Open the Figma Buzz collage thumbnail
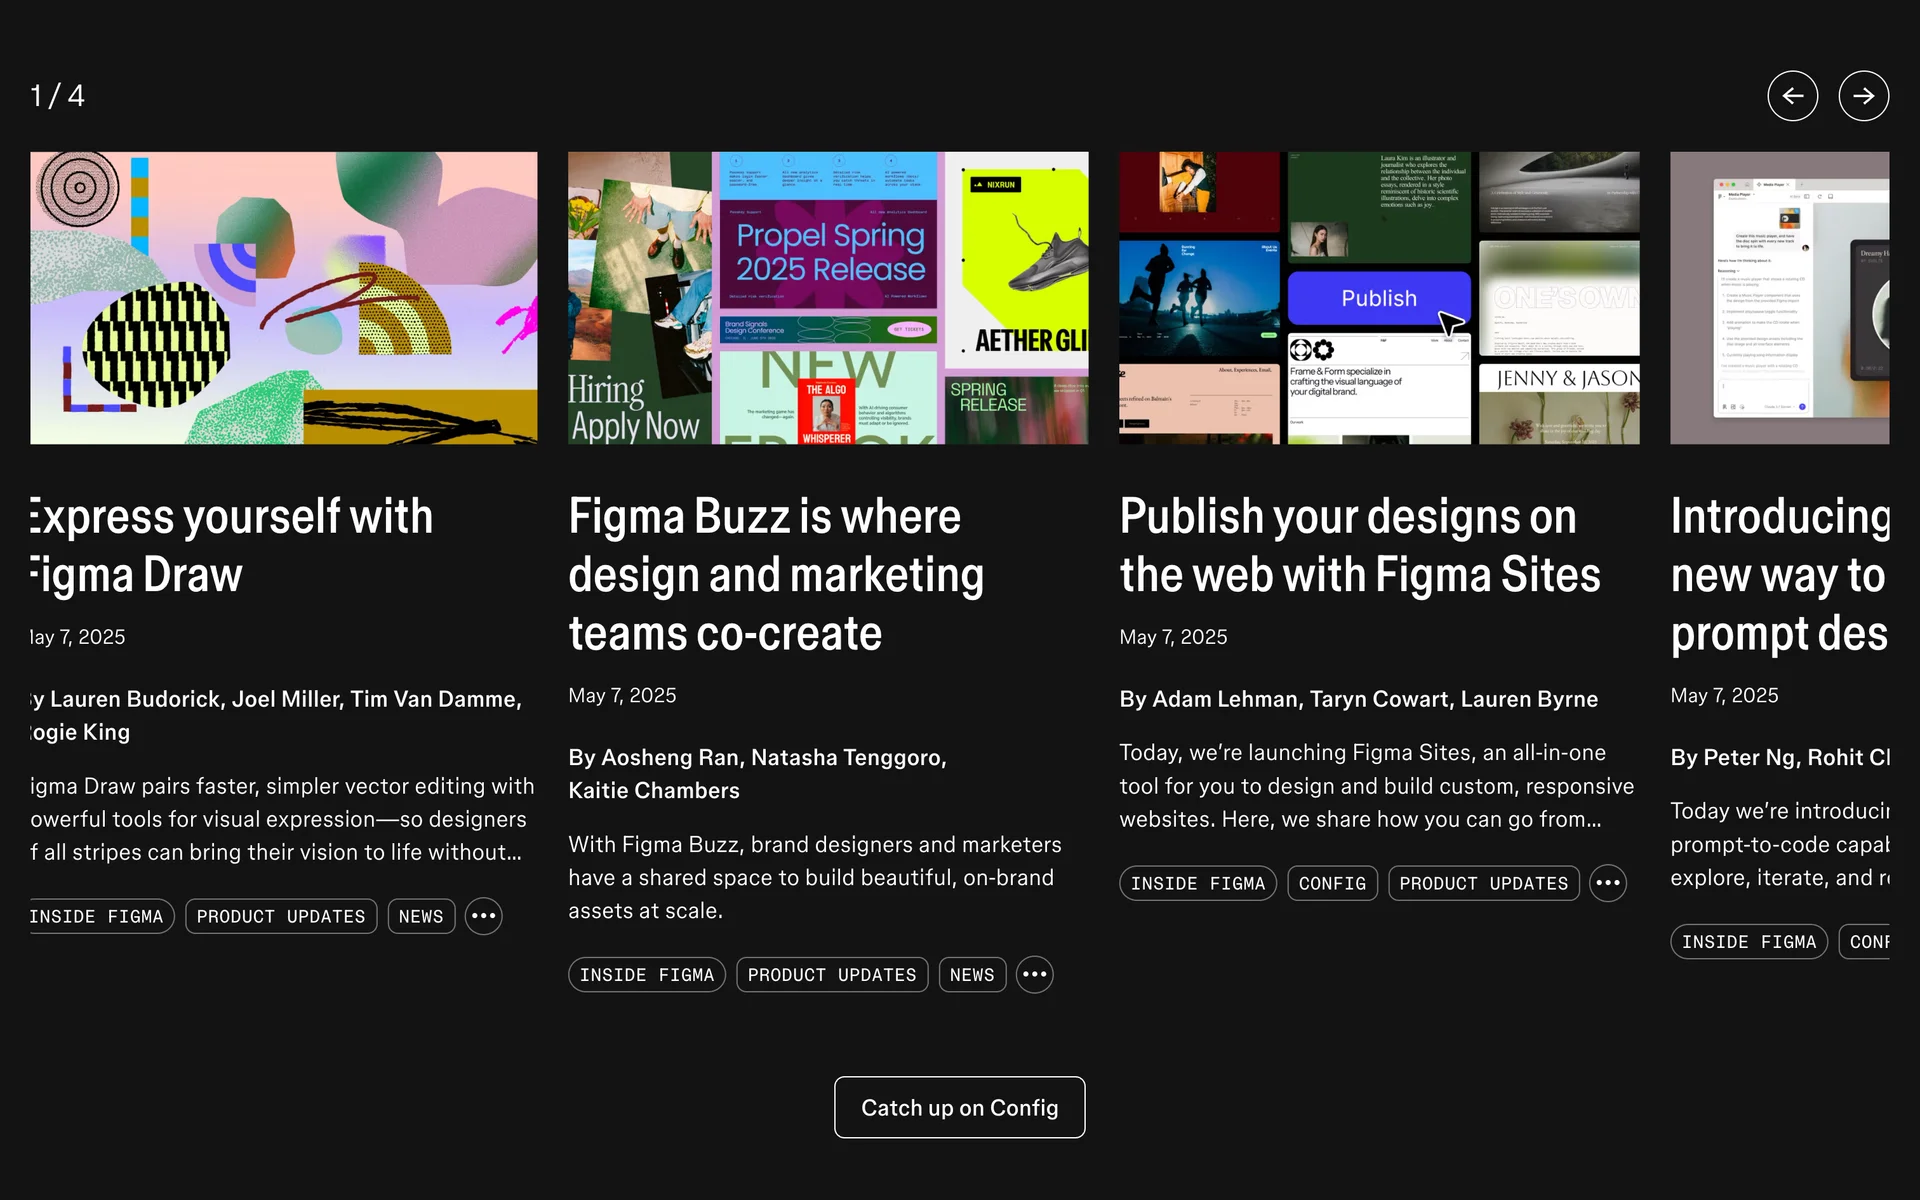The image size is (1920, 1200). click(x=828, y=298)
